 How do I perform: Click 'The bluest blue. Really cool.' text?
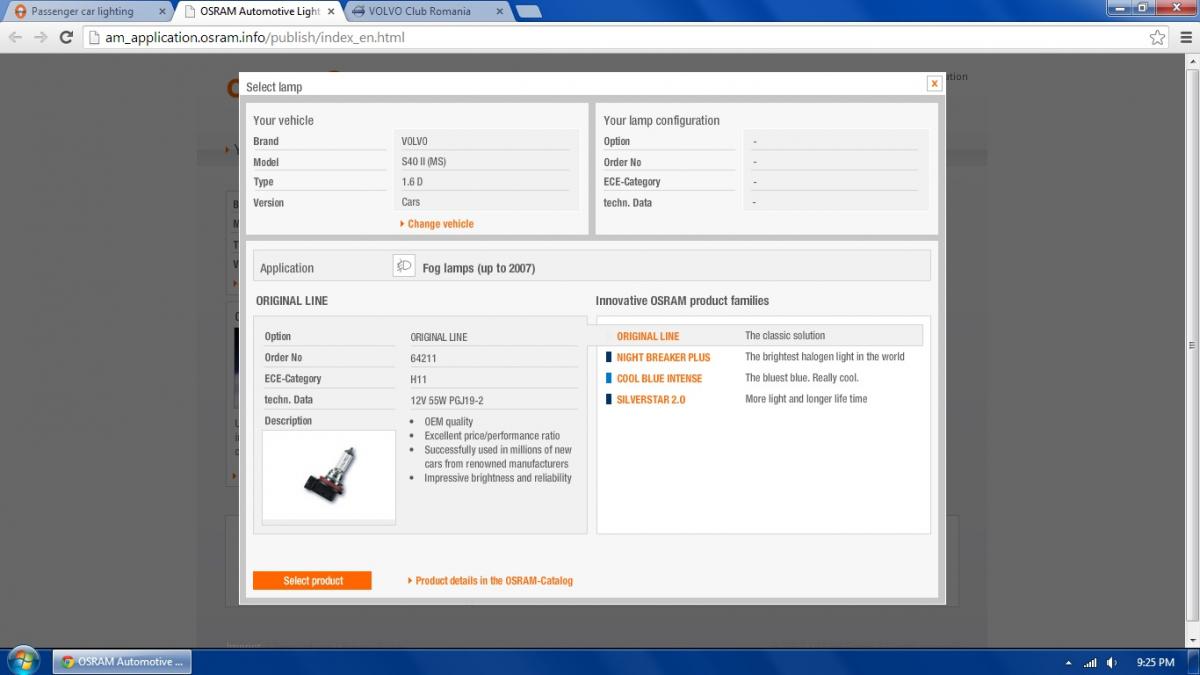tap(802, 378)
